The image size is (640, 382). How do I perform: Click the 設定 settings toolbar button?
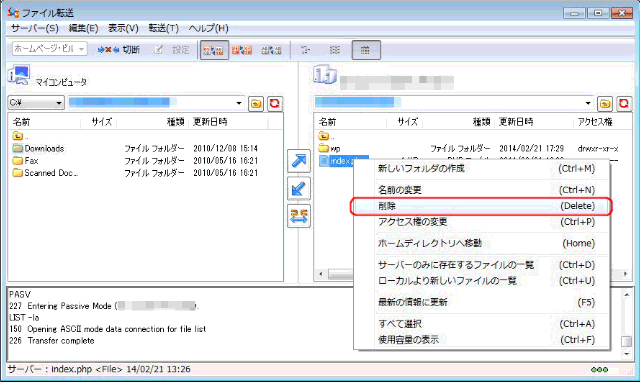(172, 50)
